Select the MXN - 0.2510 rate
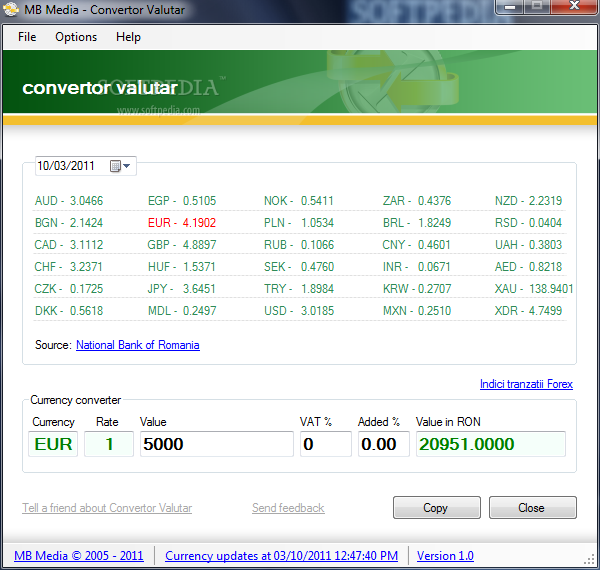600x570 pixels. point(417,311)
